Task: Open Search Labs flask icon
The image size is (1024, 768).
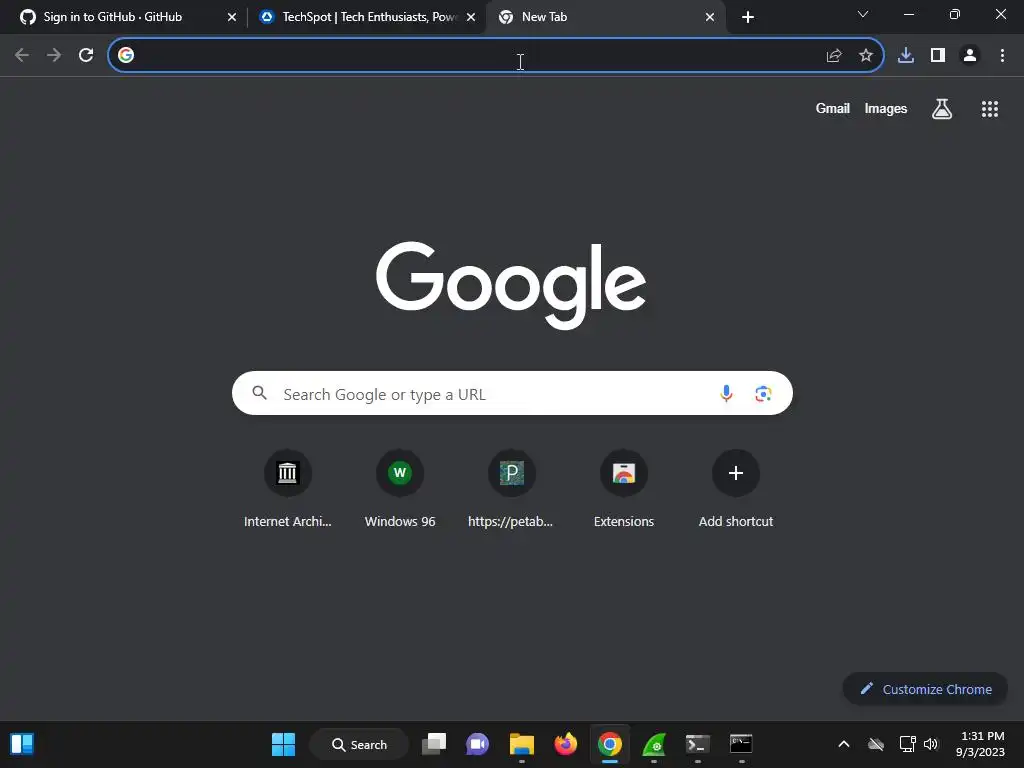Action: [942, 108]
